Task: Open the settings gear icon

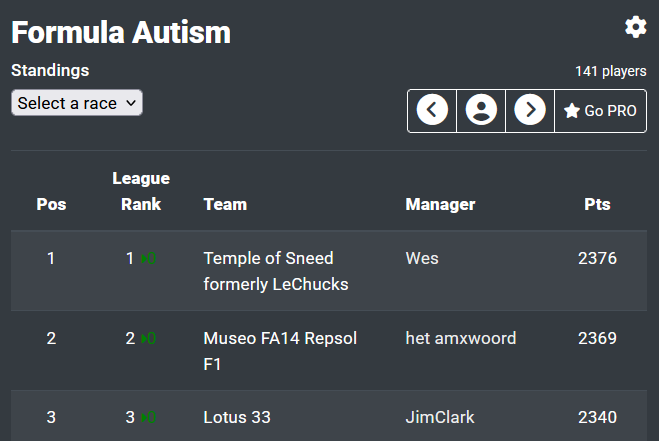Action: pos(636,27)
